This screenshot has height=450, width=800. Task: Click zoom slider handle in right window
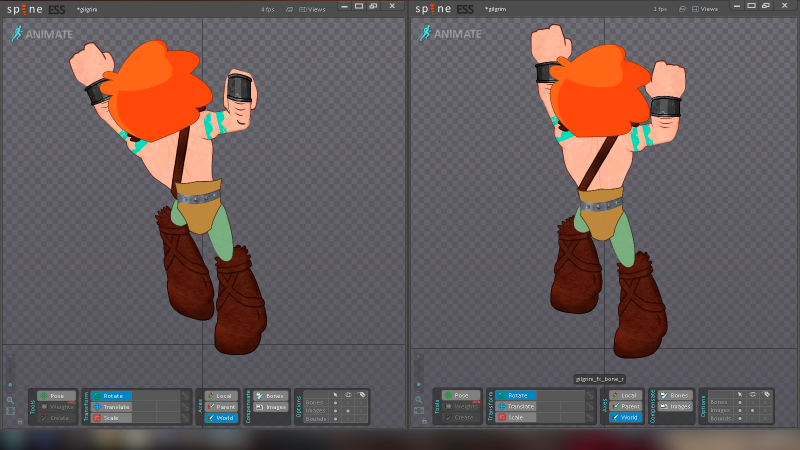pos(419,384)
